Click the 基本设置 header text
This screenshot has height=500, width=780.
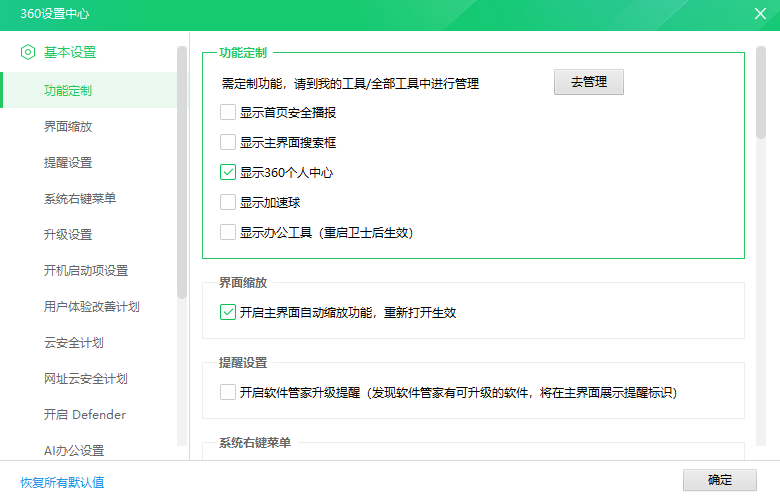point(70,52)
